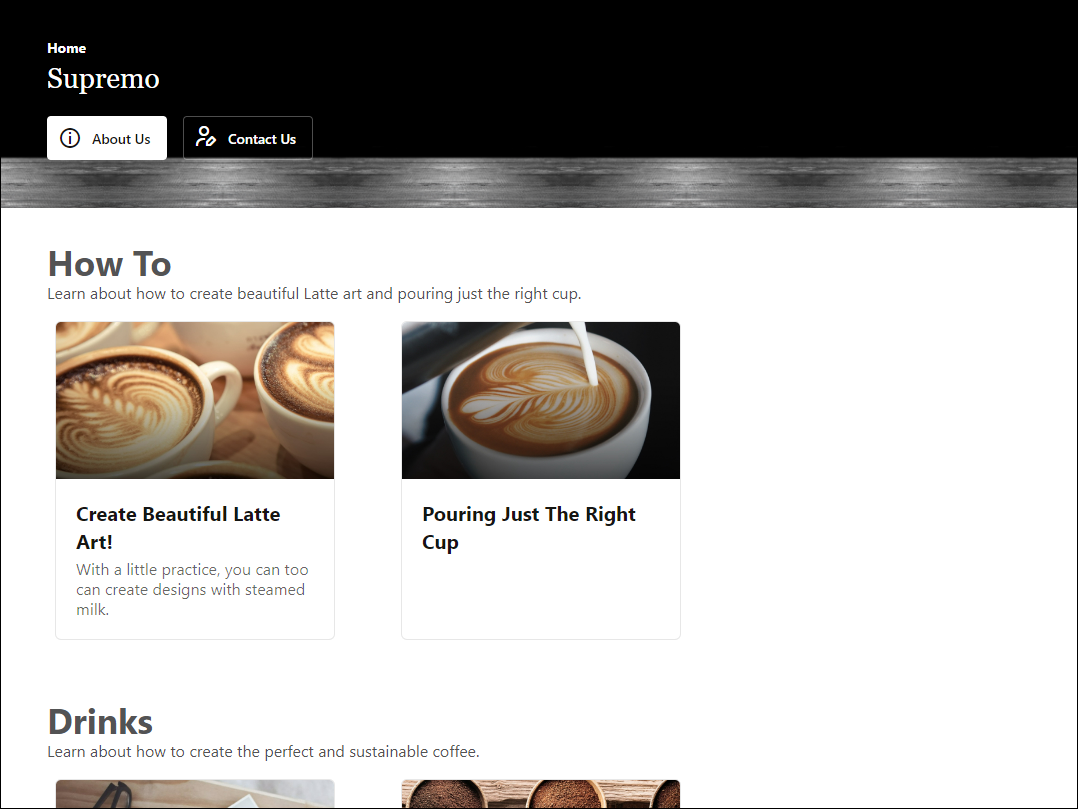Click the sustainable coffee intro text under Drinks

click(262, 751)
